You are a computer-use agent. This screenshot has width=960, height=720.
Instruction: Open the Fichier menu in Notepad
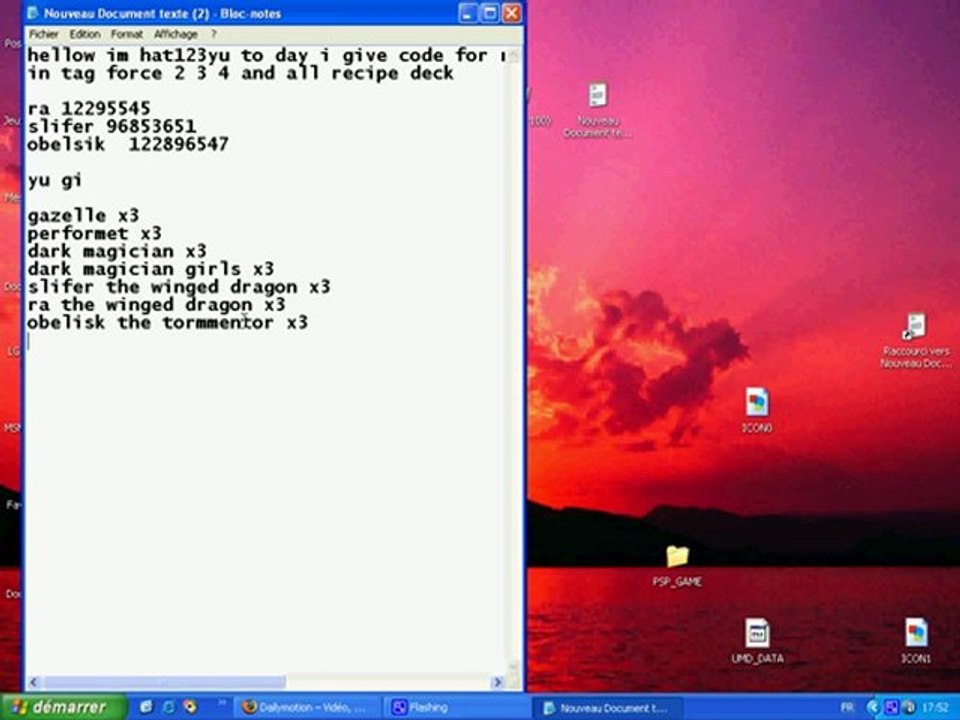(43, 34)
